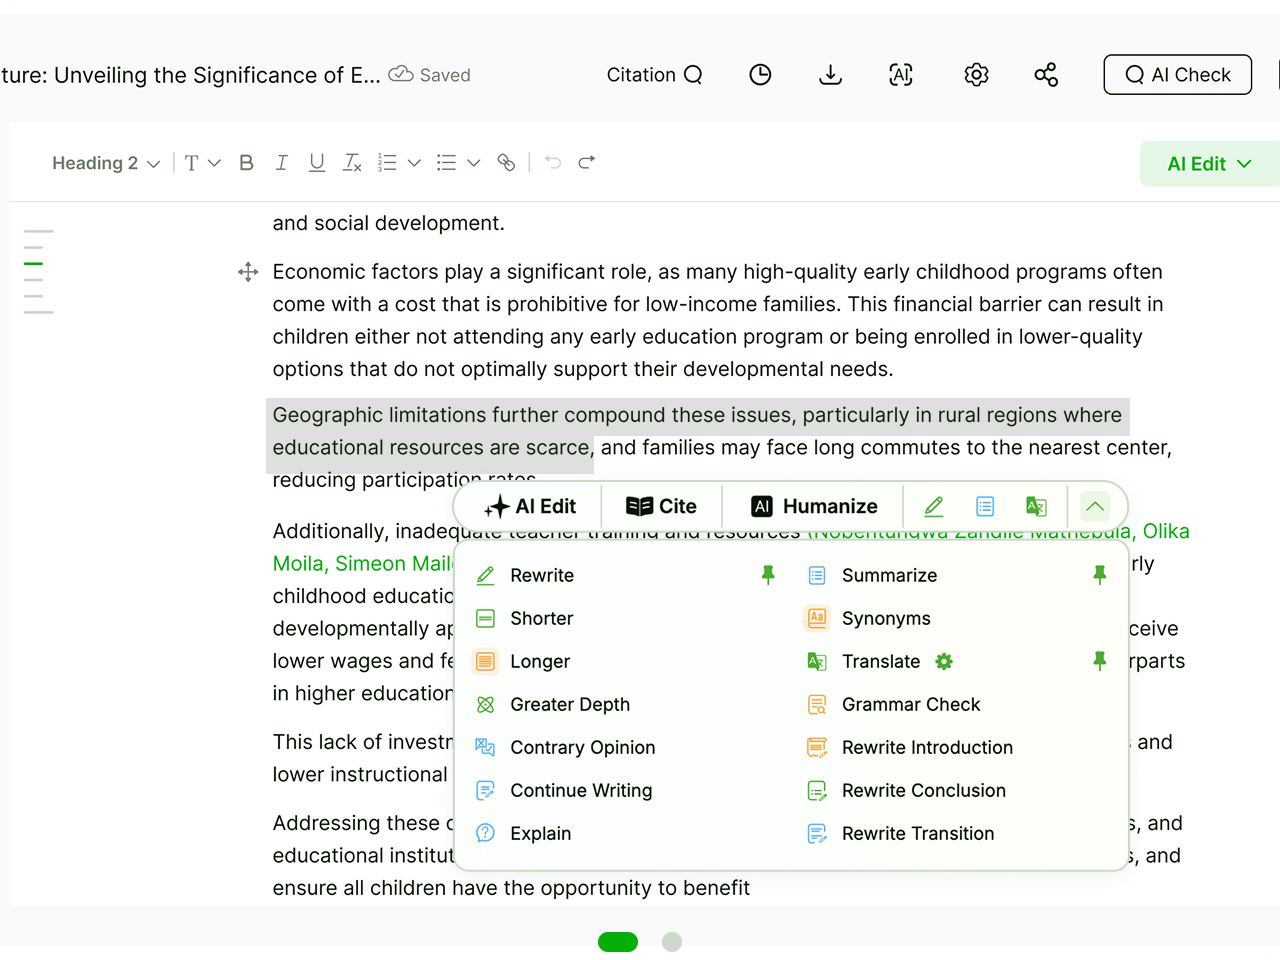This screenshot has width=1280, height=960.
Task: Unpin the Rewrite option from toolbar
Action: [x=768, y=575]
